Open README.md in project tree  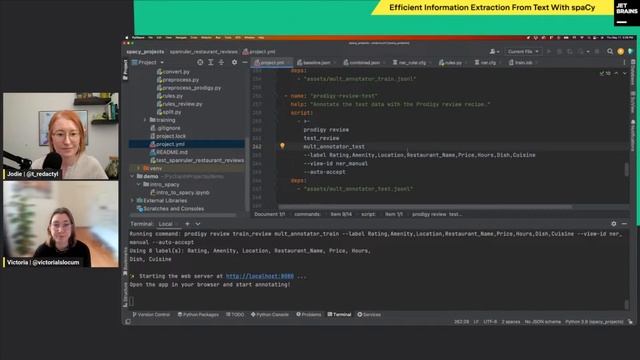point(169,152)
